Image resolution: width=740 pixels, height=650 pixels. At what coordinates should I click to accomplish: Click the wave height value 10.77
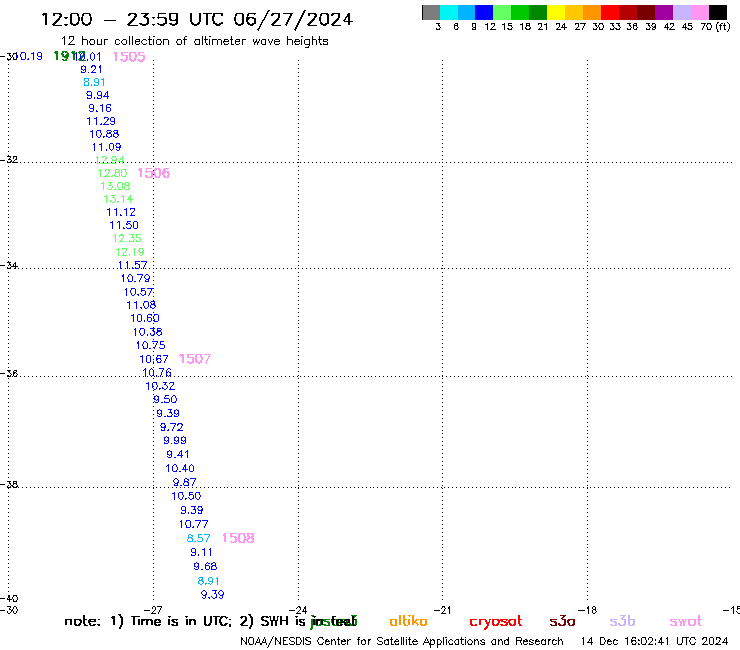[x=193, y=524]
